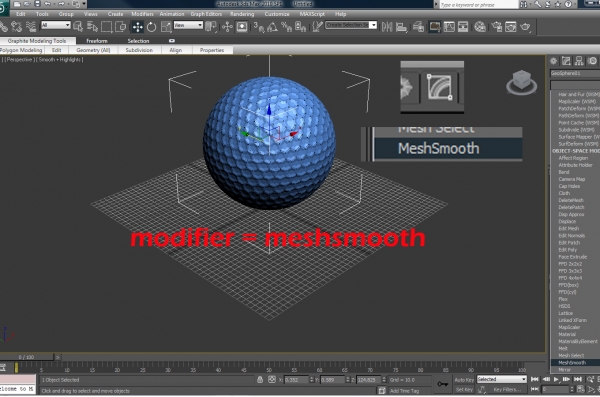Open the Layer Manager icon
The image size is (600, 397).
click(418, 27)
